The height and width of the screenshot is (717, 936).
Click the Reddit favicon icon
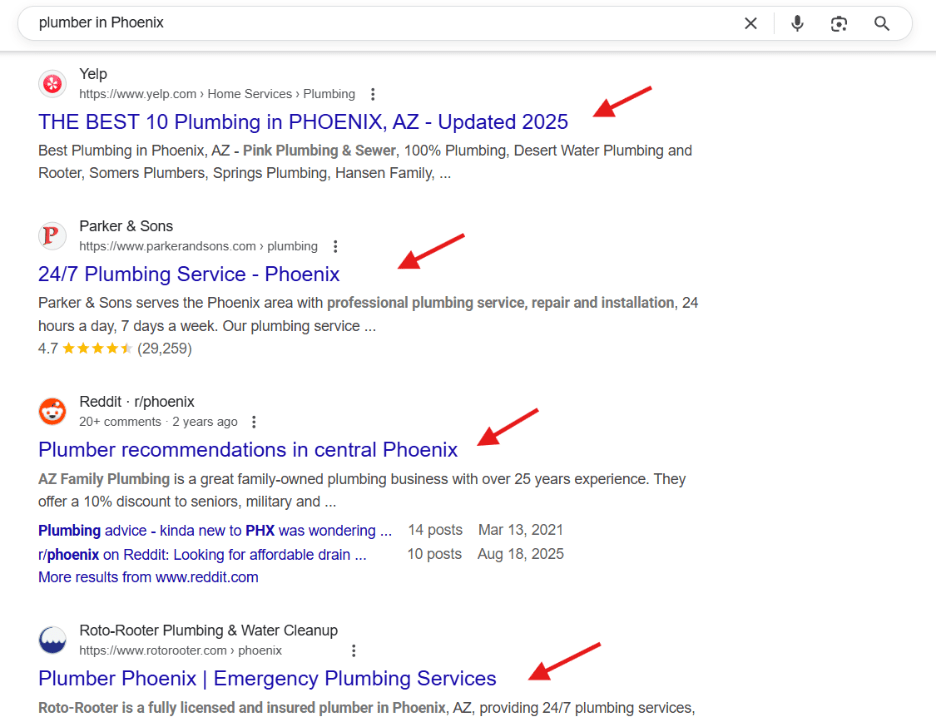tap(53, 411)
